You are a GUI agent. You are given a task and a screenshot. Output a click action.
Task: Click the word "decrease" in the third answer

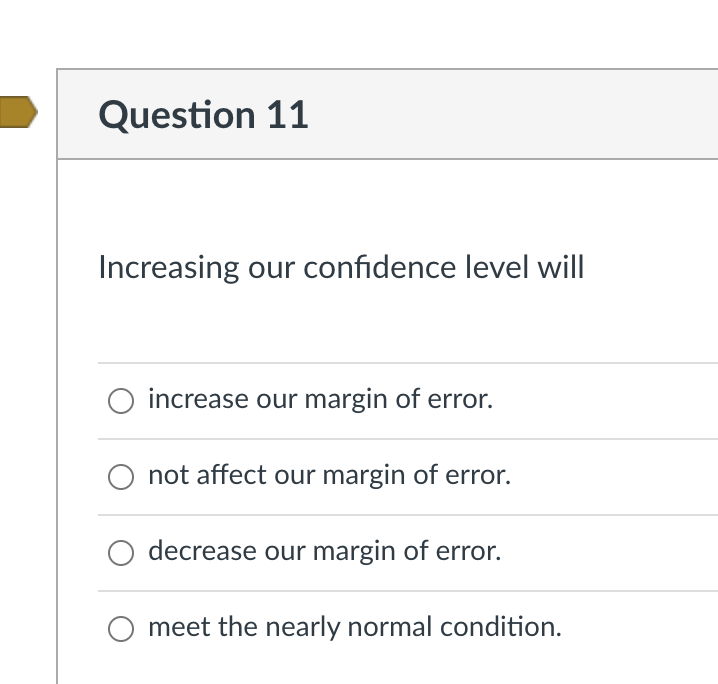(202, 551)
